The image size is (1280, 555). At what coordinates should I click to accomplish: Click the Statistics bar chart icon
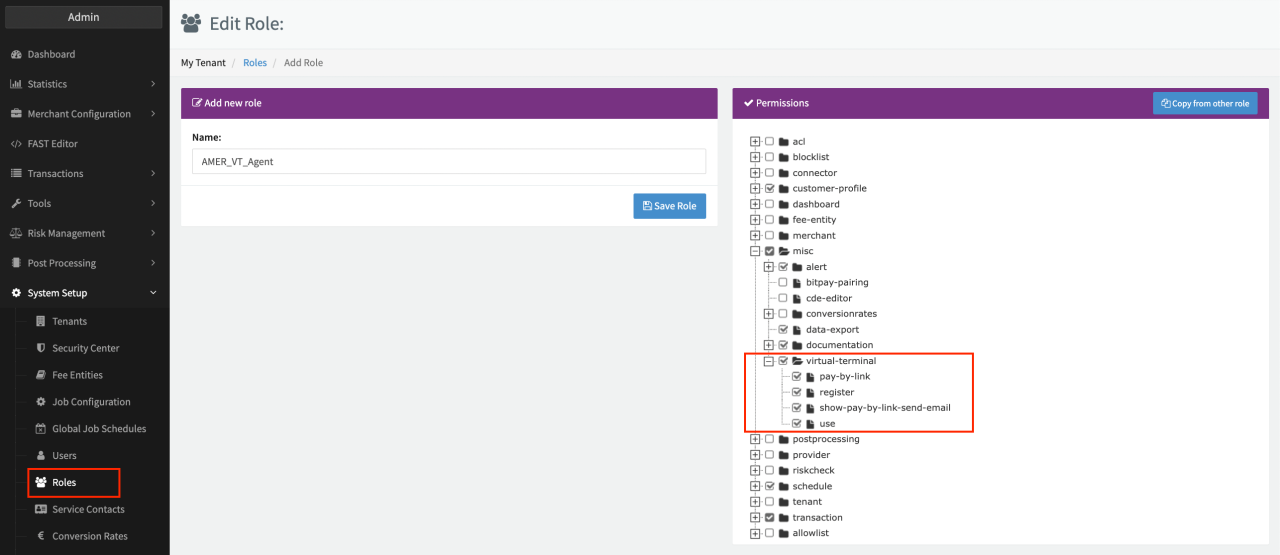[x=16, y=84]
